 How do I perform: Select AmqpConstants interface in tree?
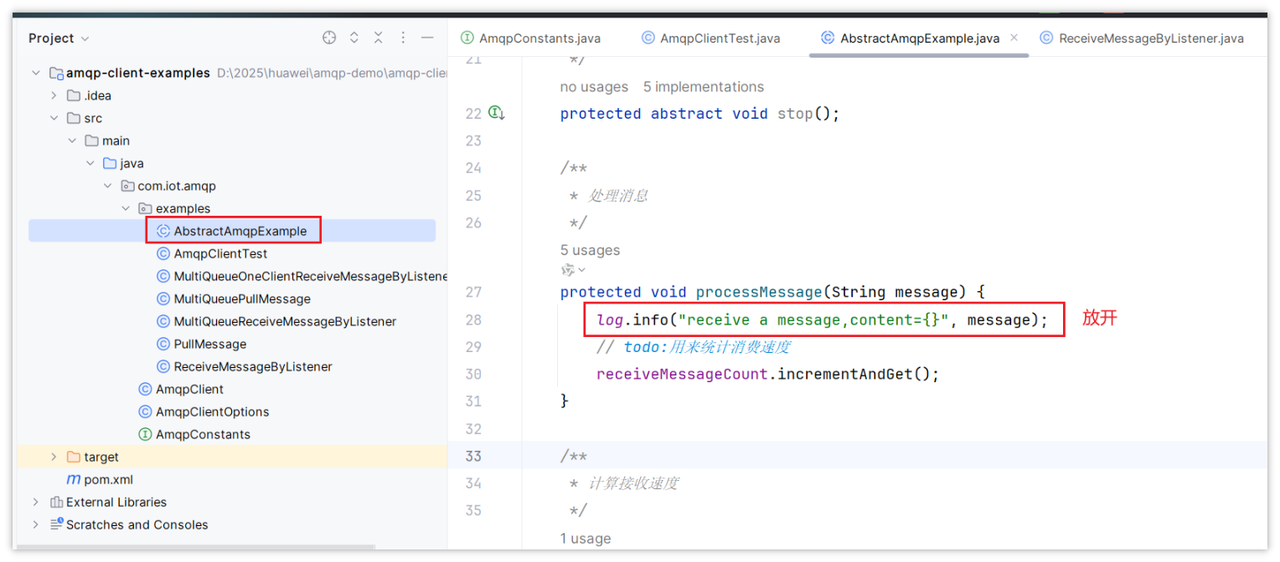click(203, 434)
